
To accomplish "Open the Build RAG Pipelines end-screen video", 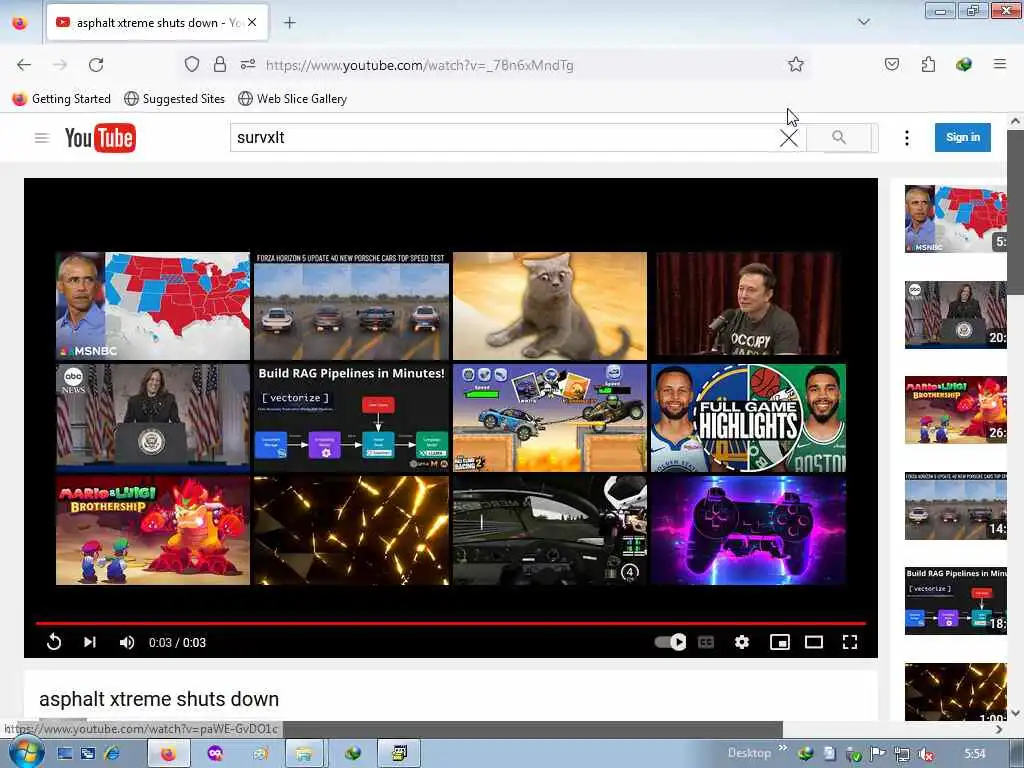I will (351, 418).
